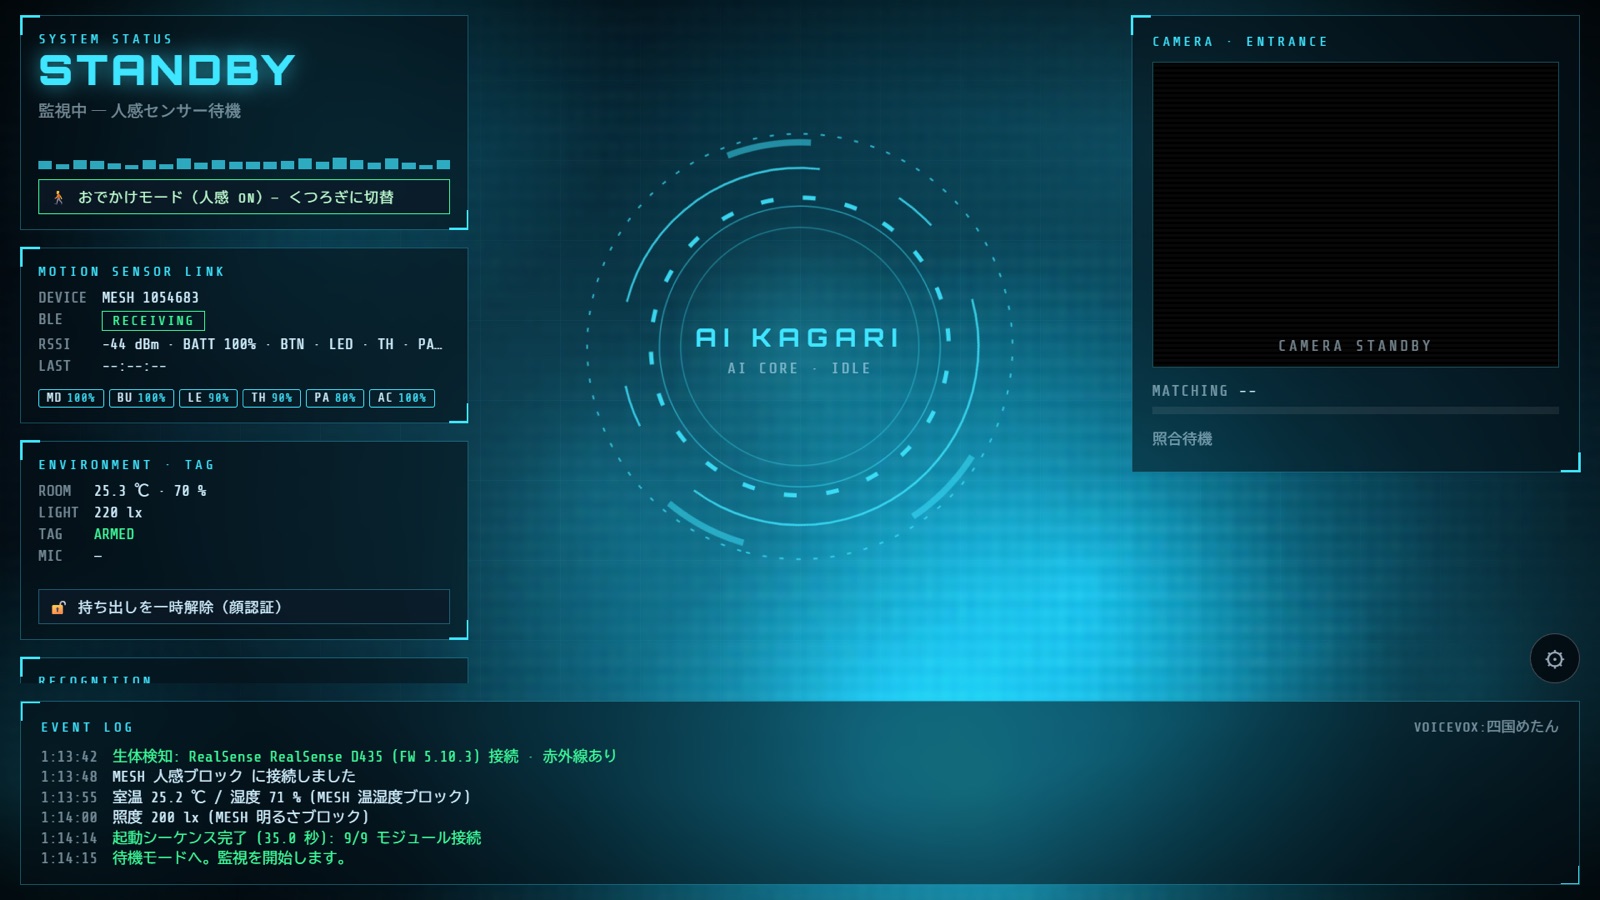Switch from おでかけモード to くつろぎ mode
This screenshot has height=900, width=1600.
coord(244,197)
